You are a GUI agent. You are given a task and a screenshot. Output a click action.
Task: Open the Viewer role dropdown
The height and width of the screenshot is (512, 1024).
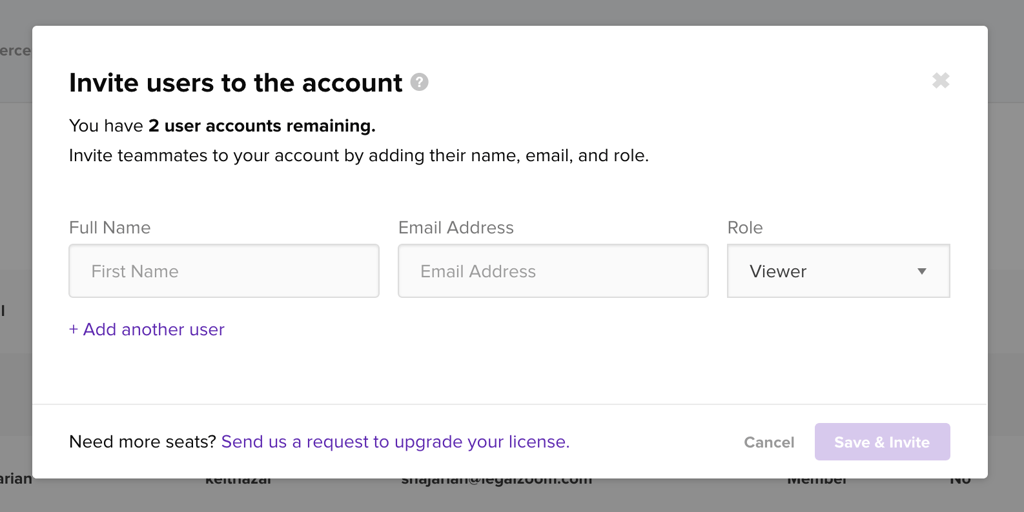tap(838, 271)
